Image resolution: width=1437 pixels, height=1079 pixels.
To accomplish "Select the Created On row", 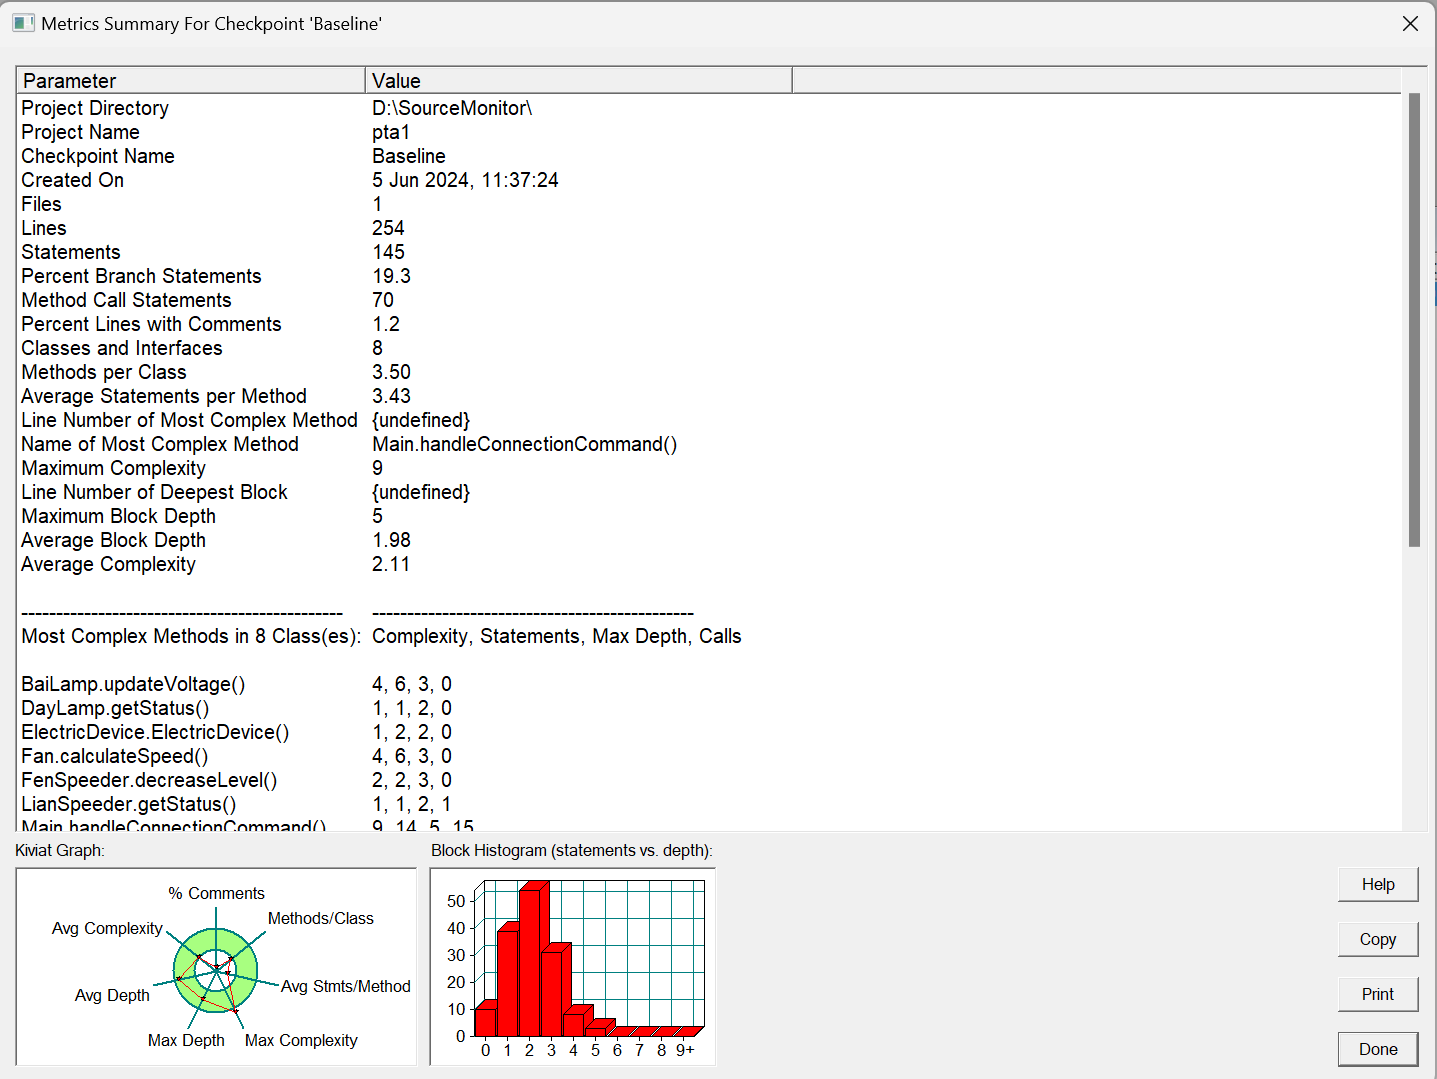I will point(708,180).
